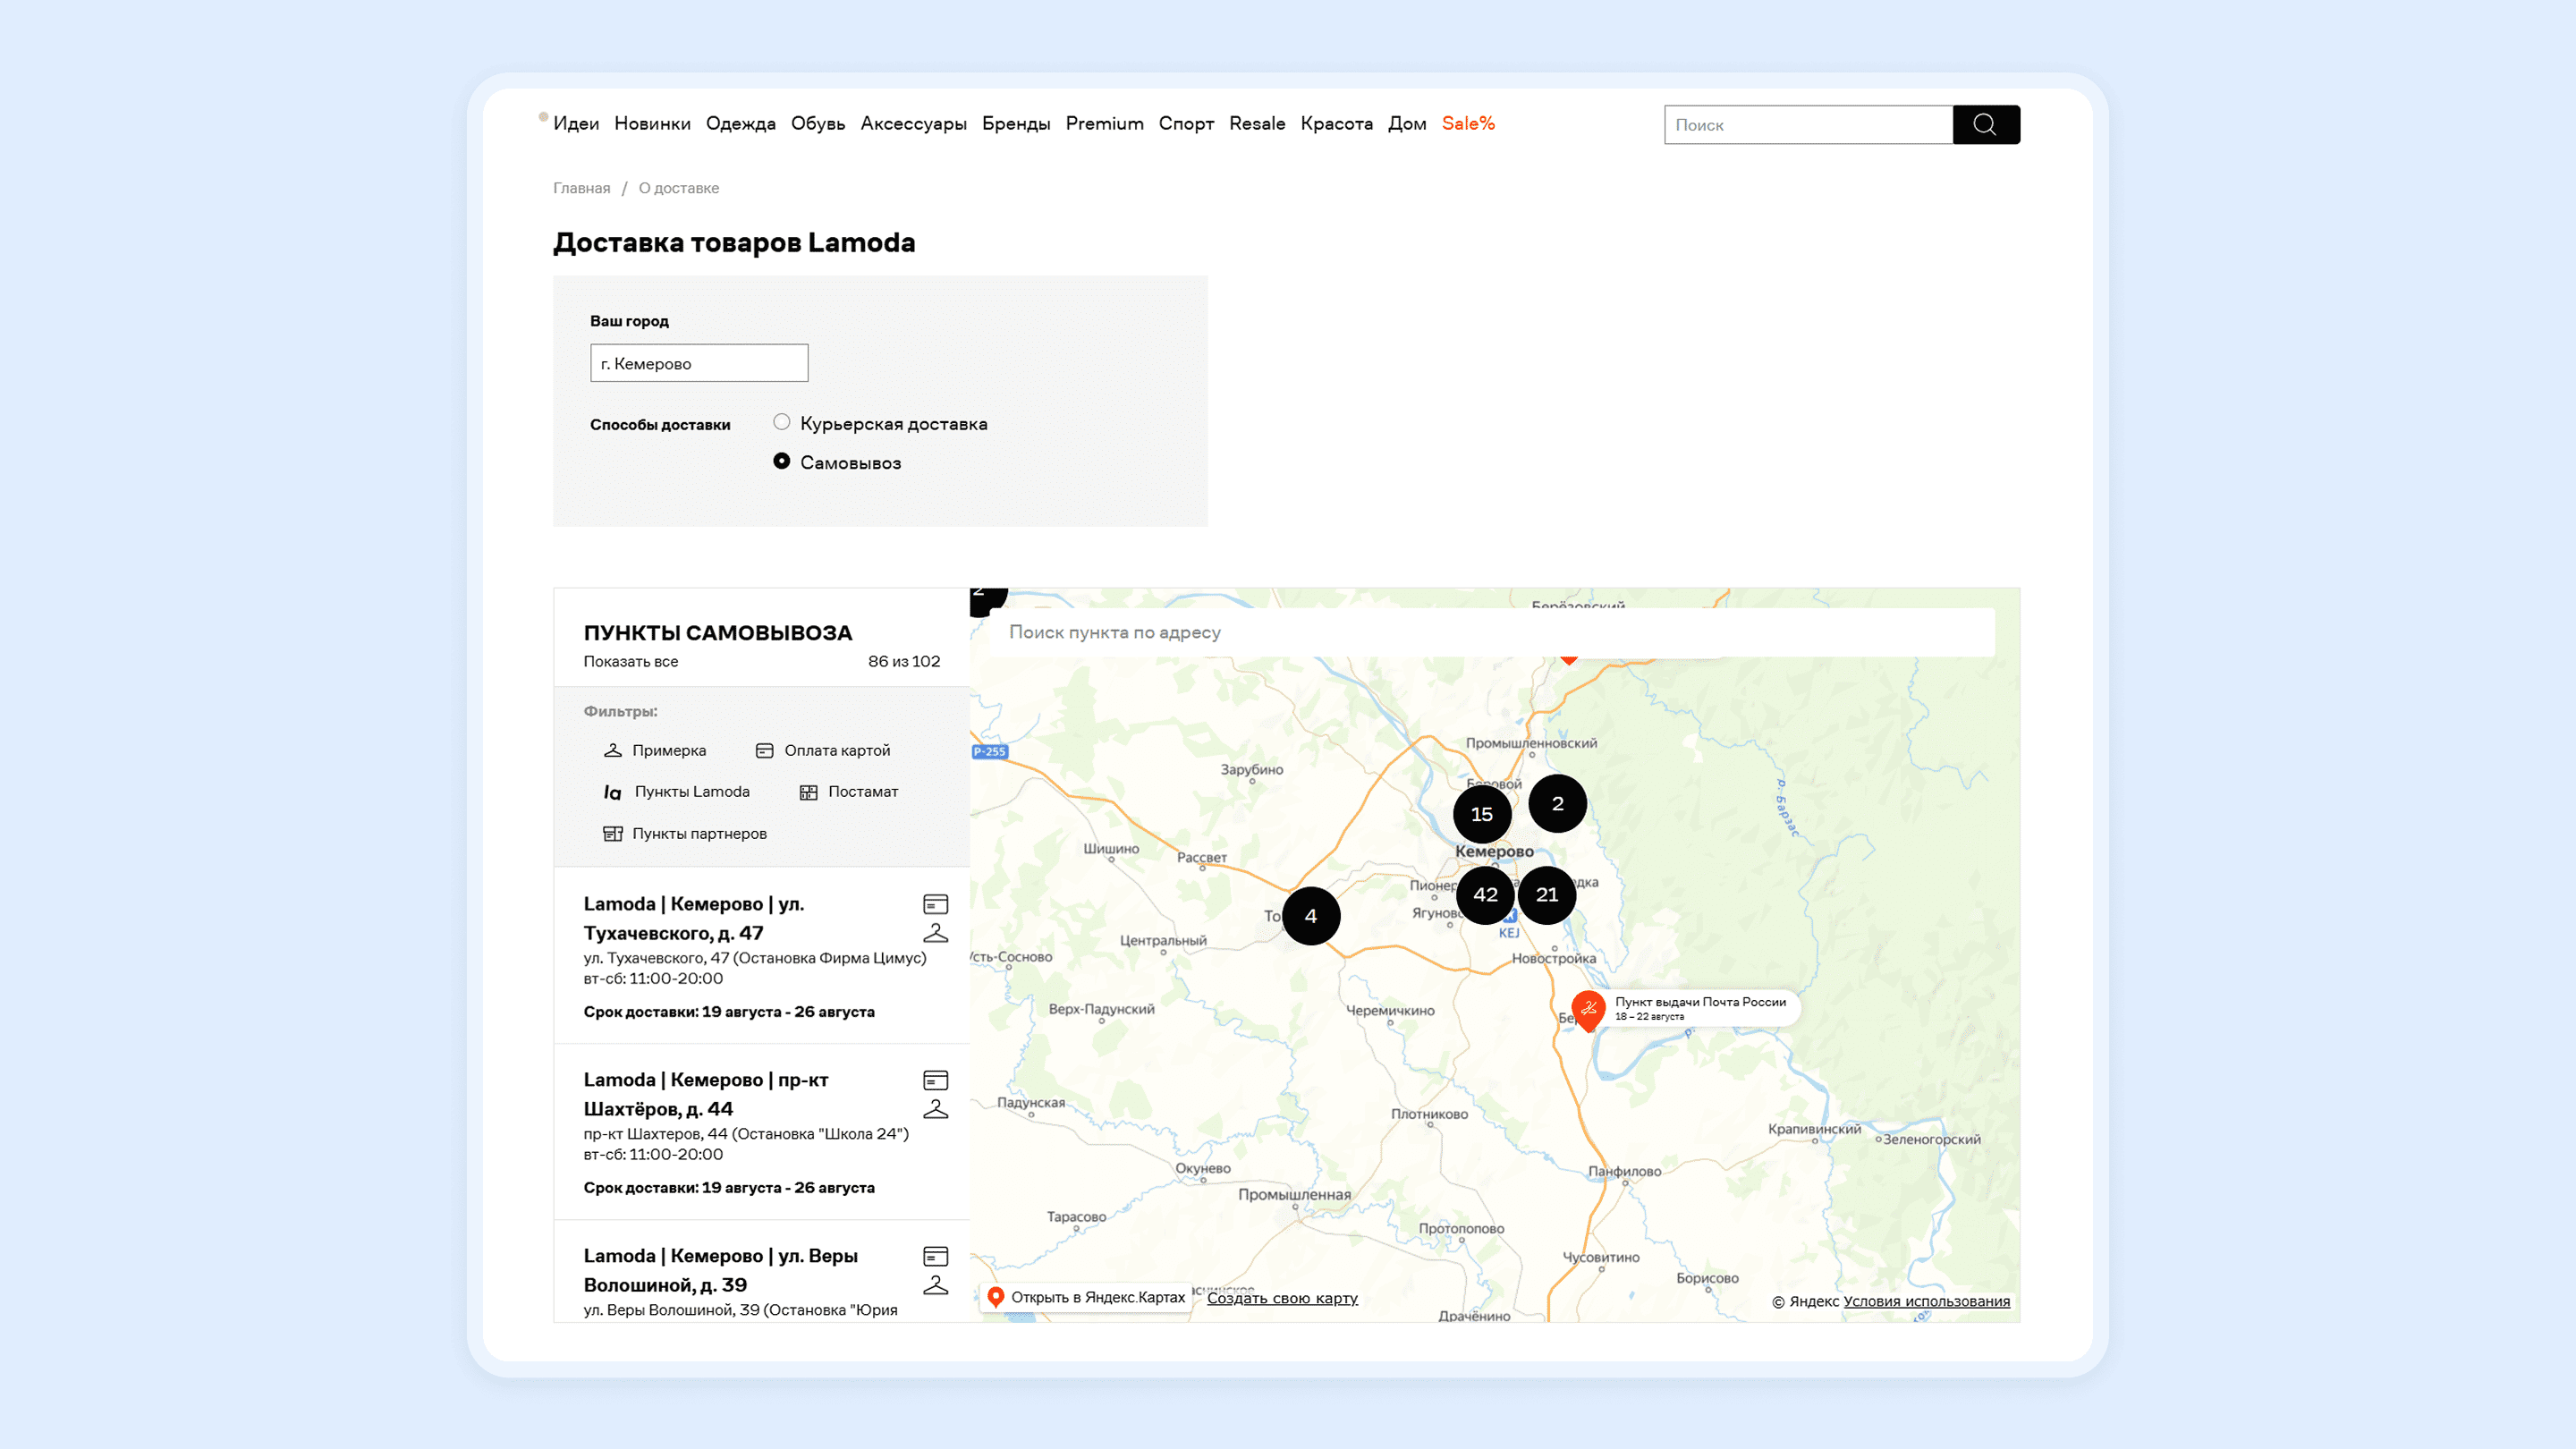The width and height of the screenshot is (2576, 1449).
Task: Click the Yandex Maps pin icon
Action: coord(996,1297)
